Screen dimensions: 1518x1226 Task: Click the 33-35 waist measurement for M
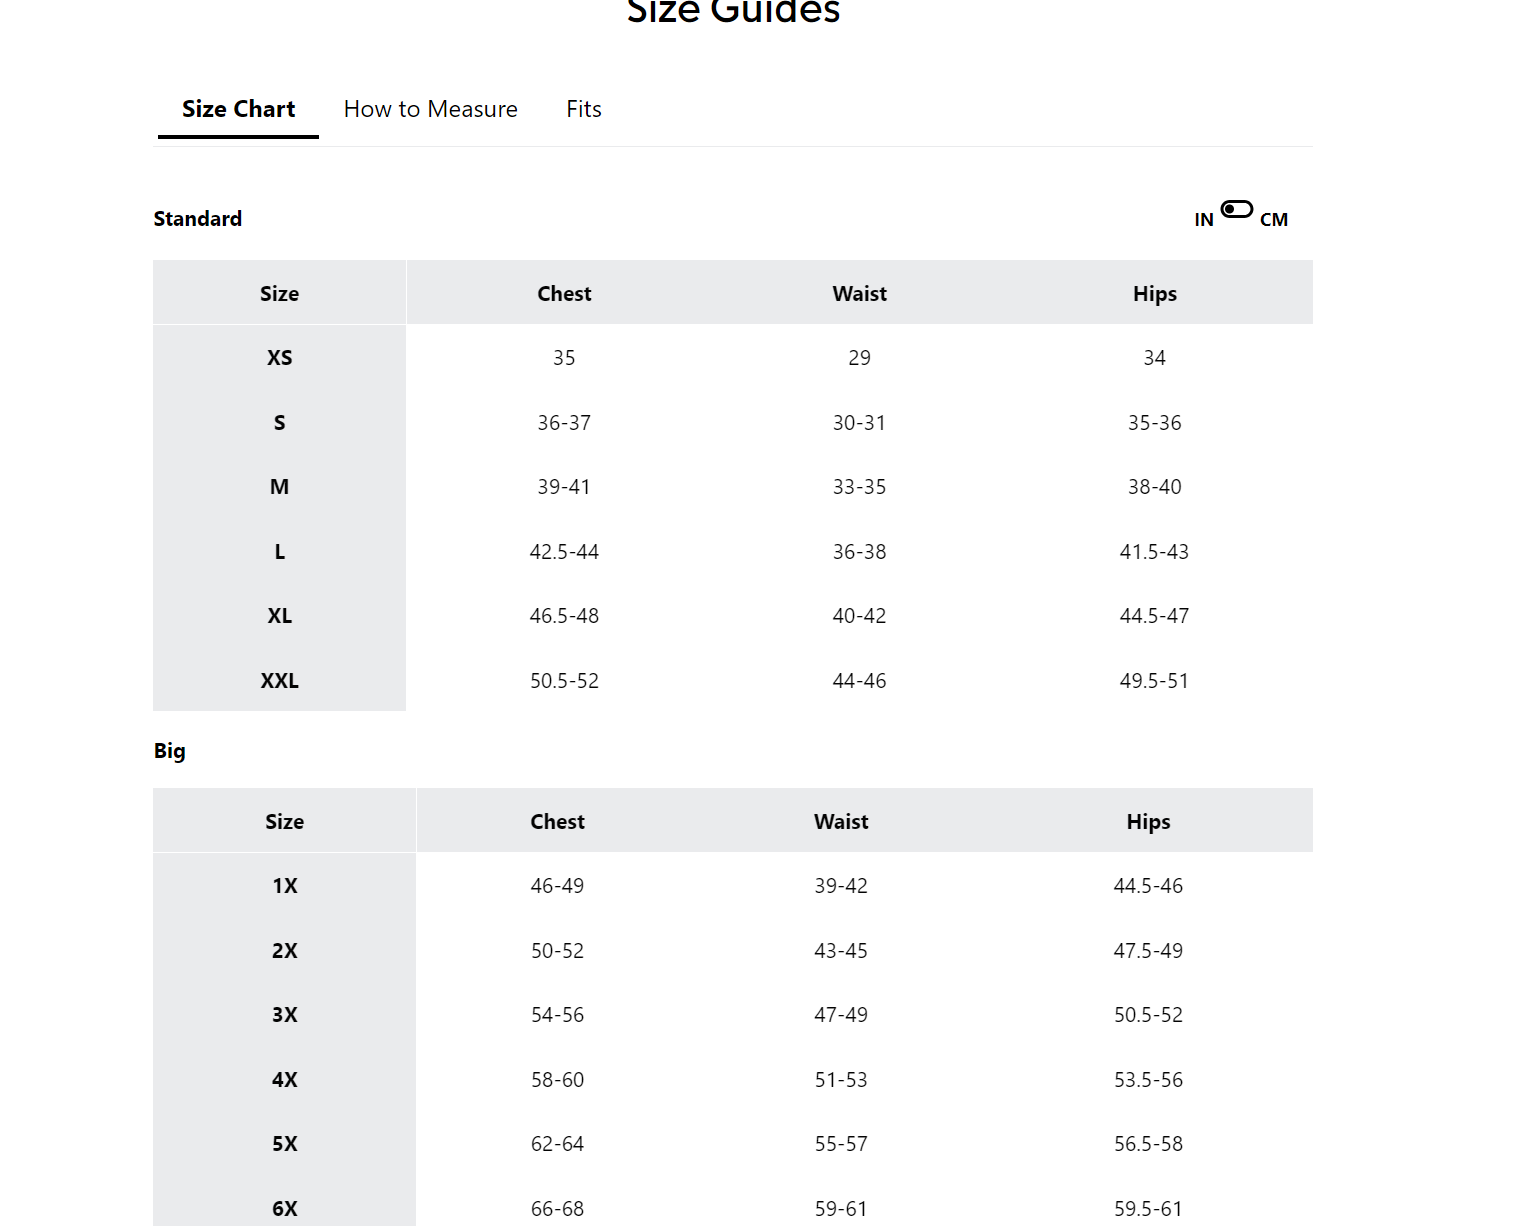point(859,487)
